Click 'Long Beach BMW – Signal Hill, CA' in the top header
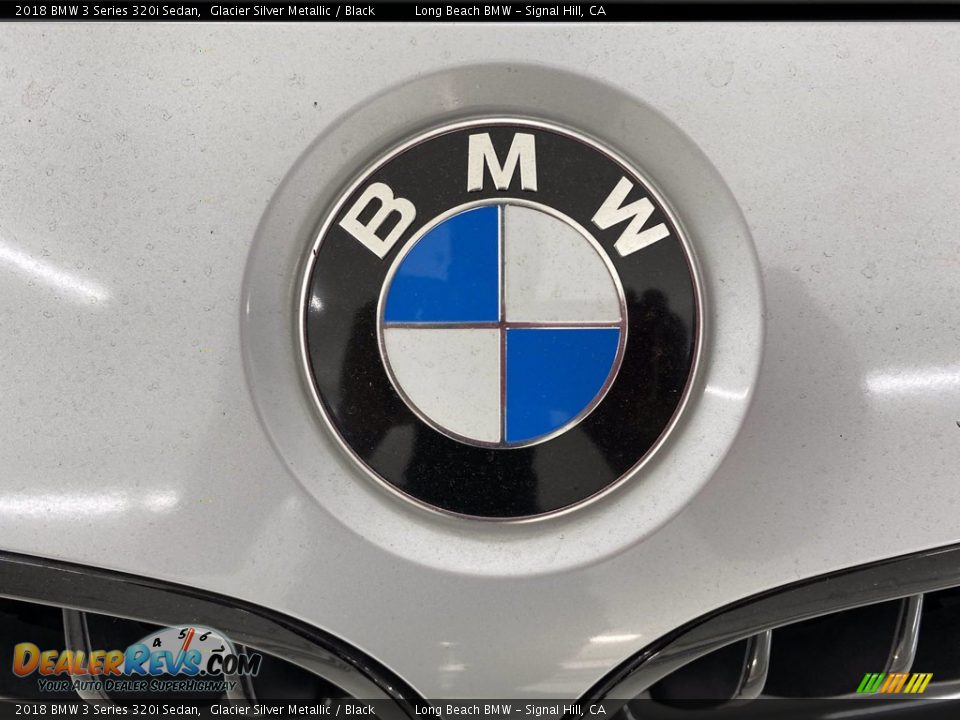Image resolution: width=960 pixels, height=720 pixels. (510, 10)
